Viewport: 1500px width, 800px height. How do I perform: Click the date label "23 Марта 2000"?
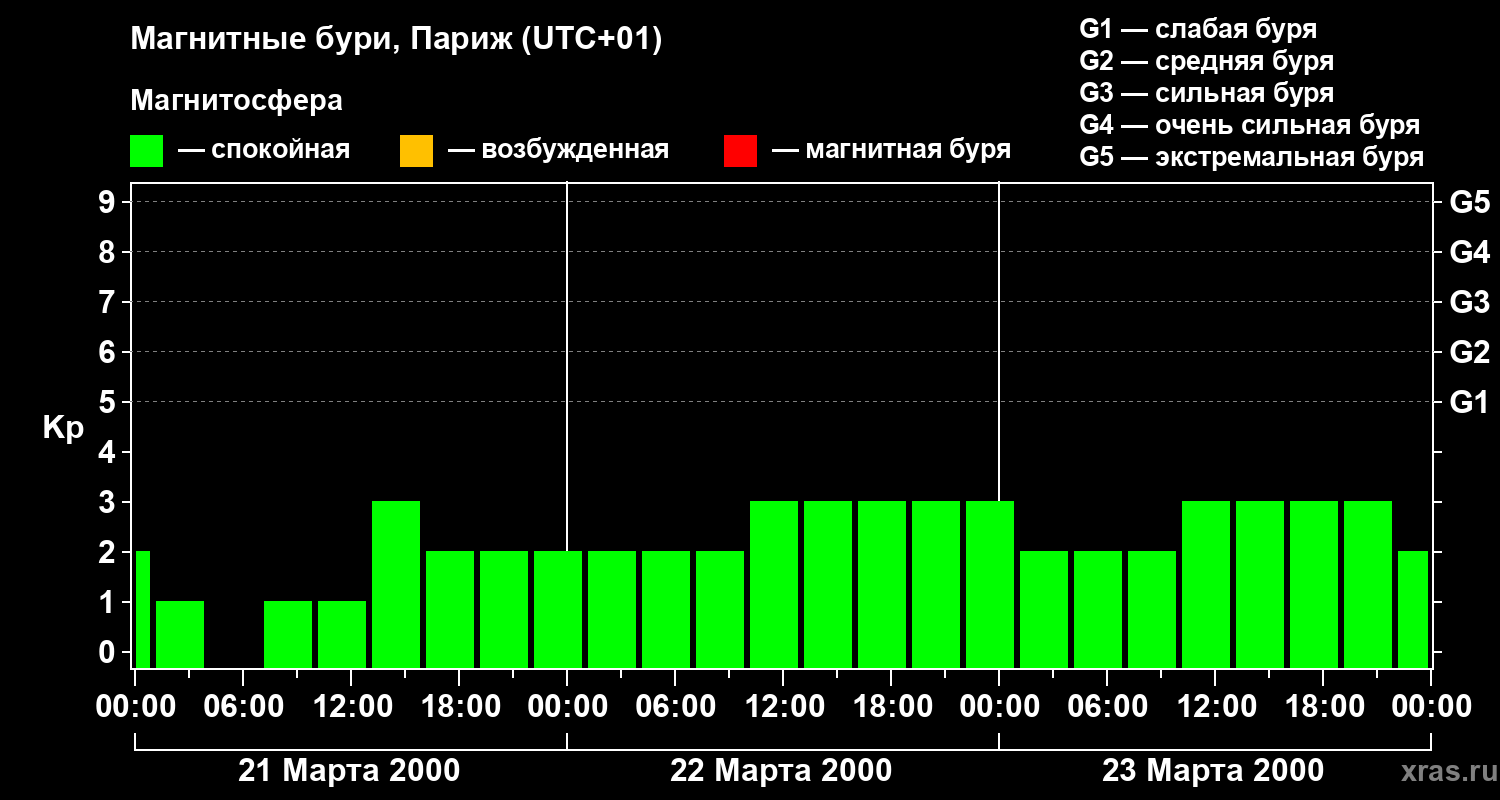(x=1213, y=771)
